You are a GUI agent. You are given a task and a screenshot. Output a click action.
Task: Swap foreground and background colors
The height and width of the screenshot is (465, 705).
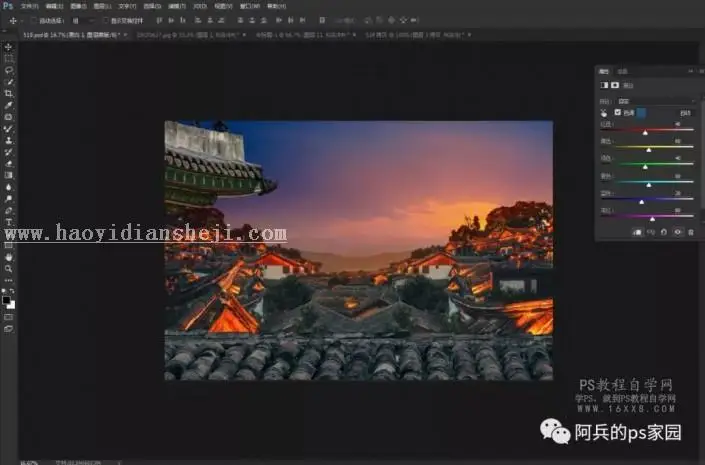[12, 291]
